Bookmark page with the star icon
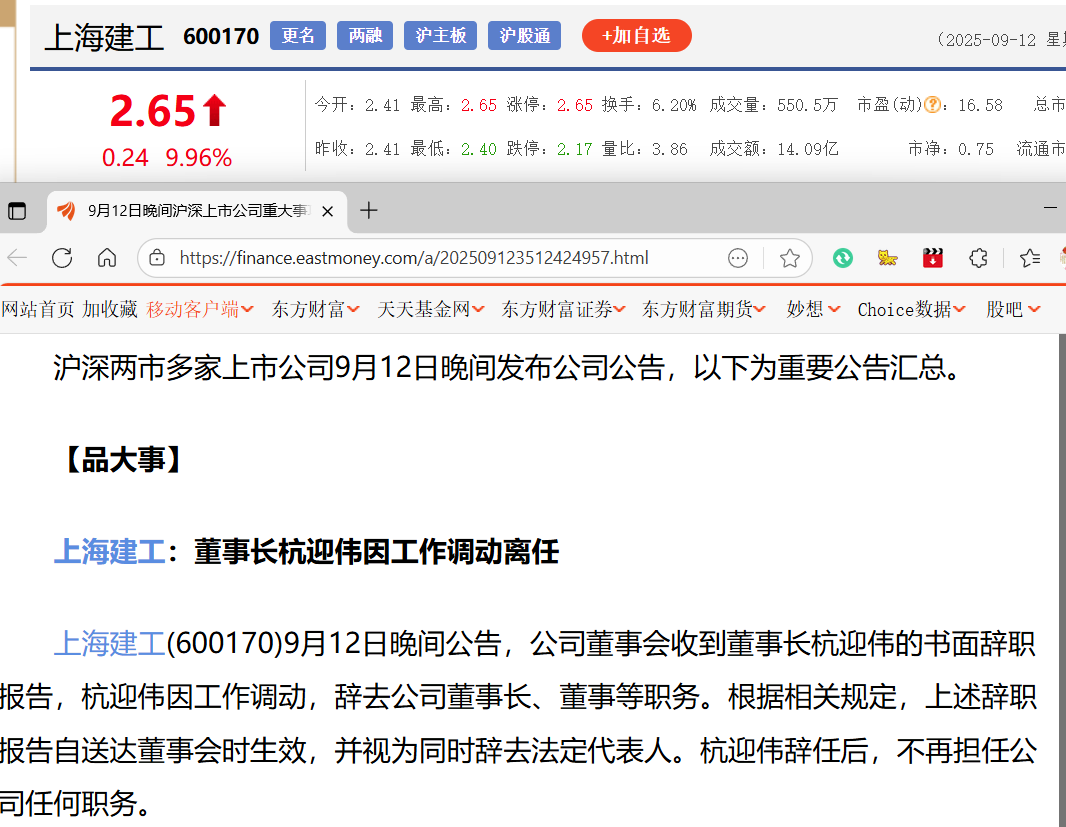The image size is (1066, 827). (789, 258)
